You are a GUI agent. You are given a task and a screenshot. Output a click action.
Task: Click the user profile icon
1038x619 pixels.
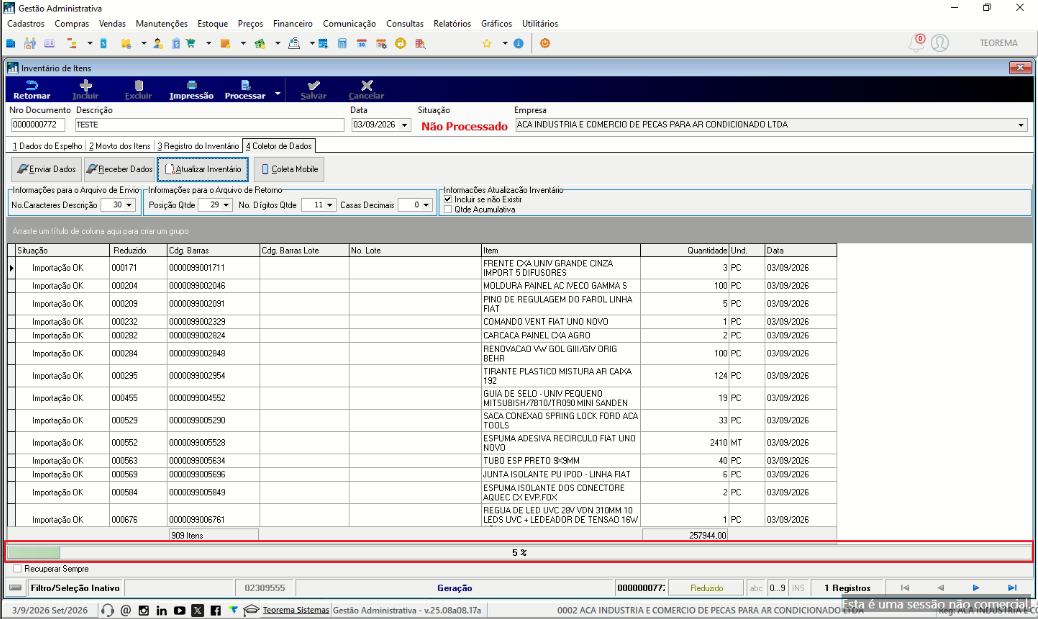click(940, 43)
